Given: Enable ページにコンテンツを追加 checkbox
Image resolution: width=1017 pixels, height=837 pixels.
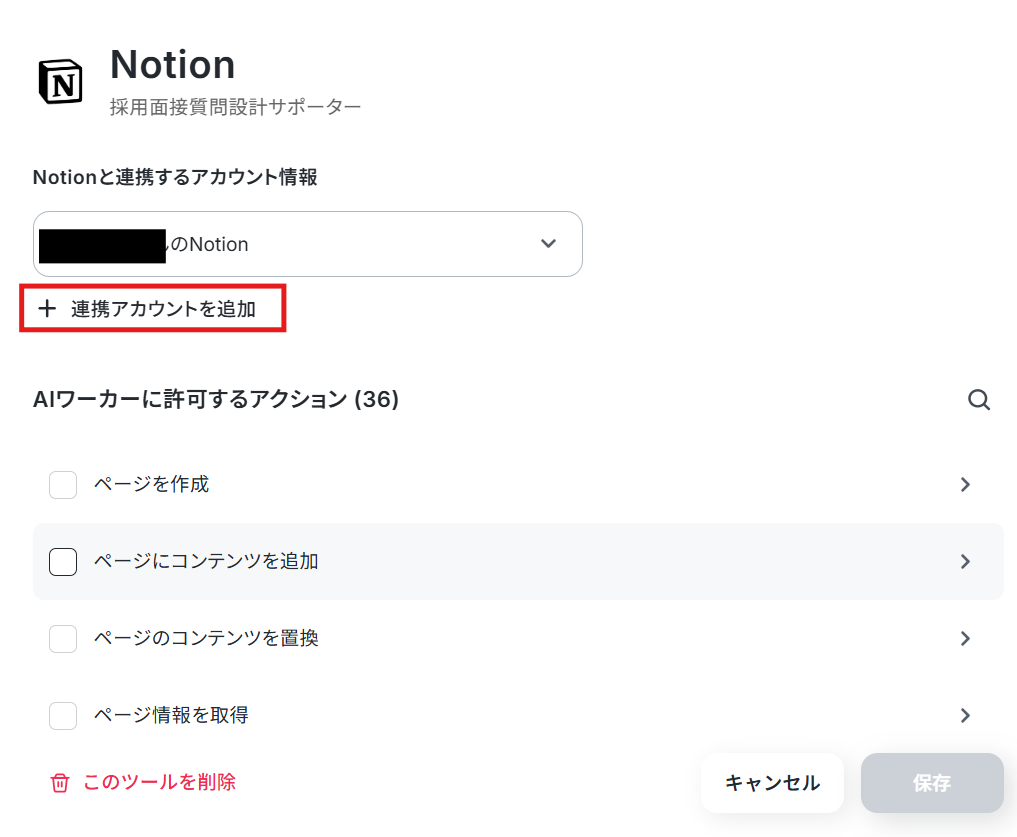Looking at the screenshot, I should [63, 562].
